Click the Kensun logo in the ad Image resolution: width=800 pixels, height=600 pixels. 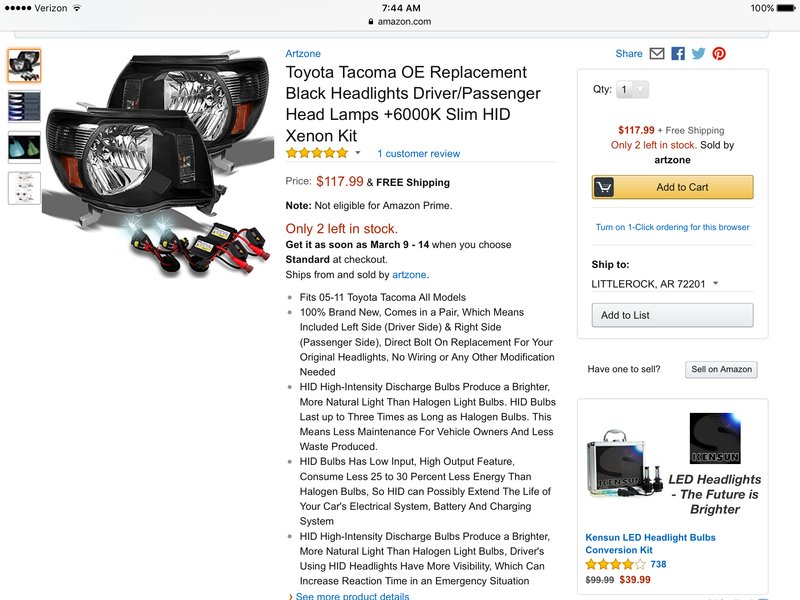(x=715, y=438)
